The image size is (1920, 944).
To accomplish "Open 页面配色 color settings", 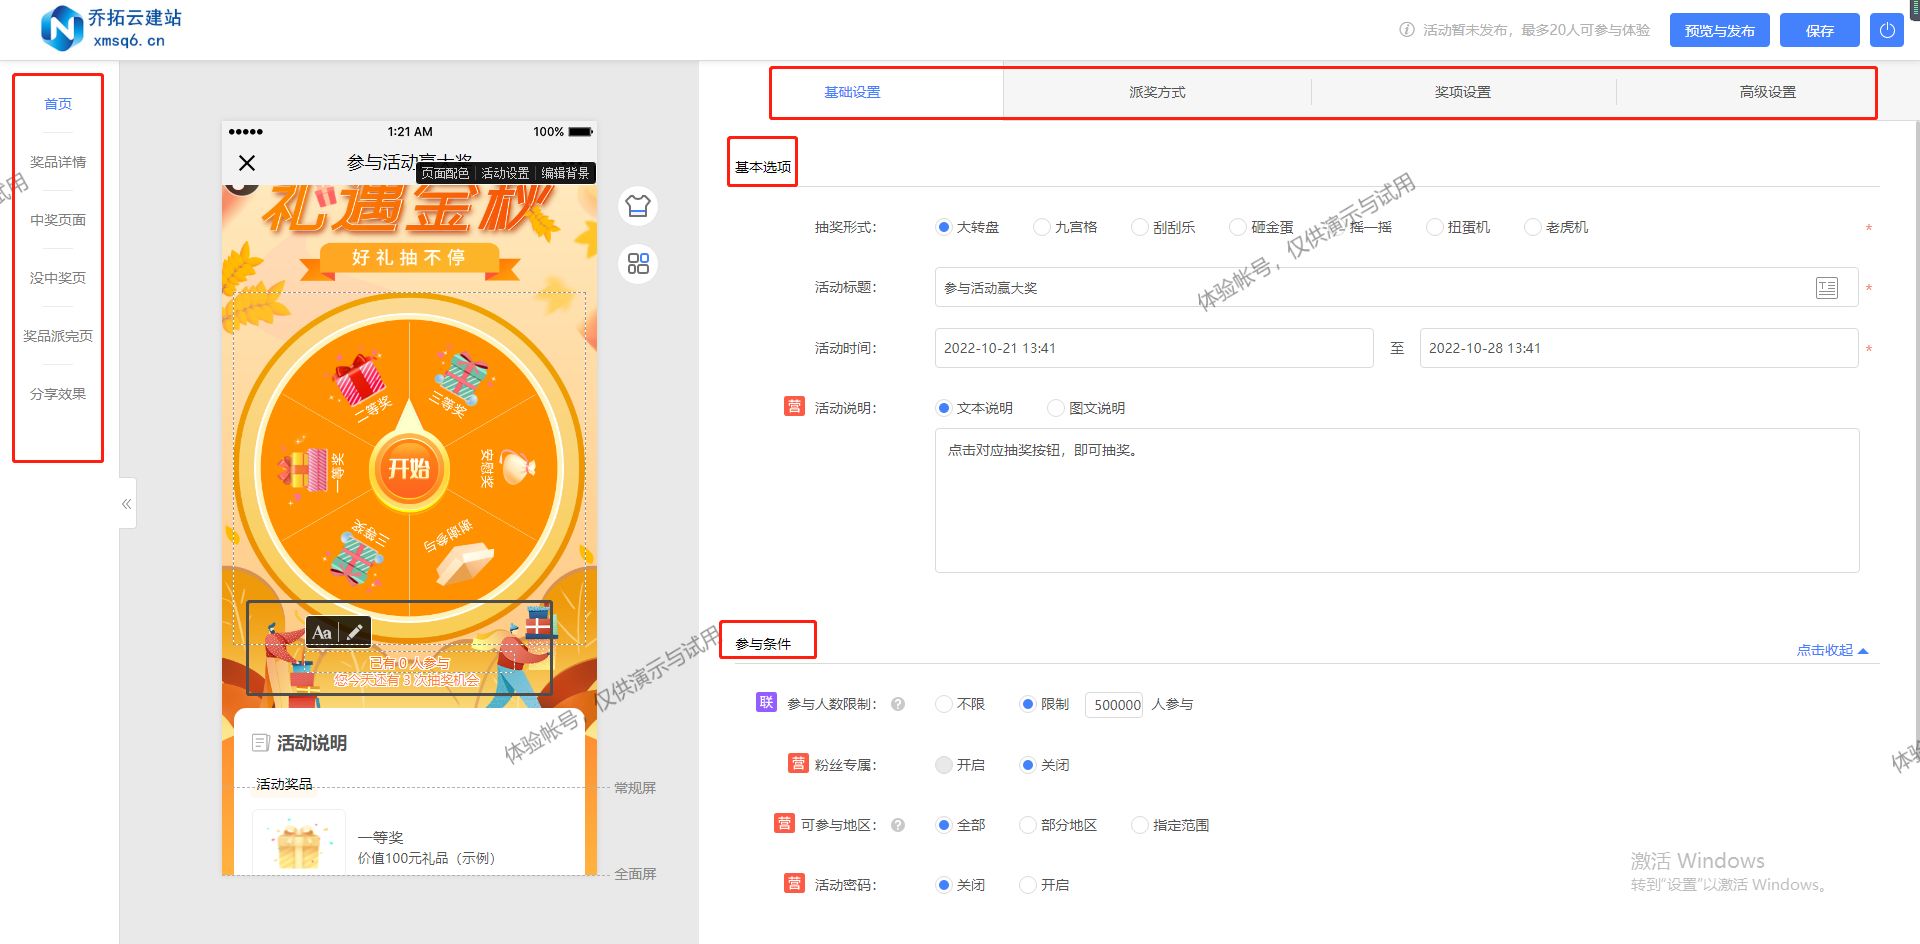I will [444, 172].
